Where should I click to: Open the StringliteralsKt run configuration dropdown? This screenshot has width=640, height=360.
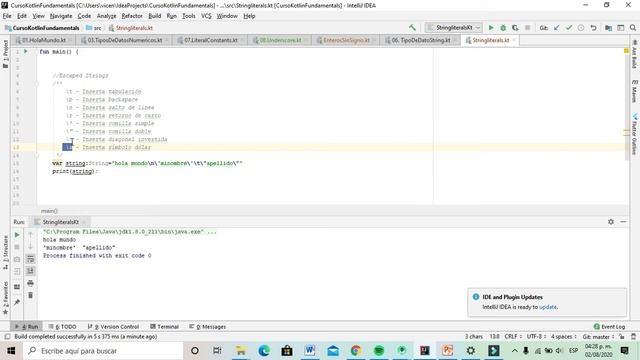pos(453,28)
